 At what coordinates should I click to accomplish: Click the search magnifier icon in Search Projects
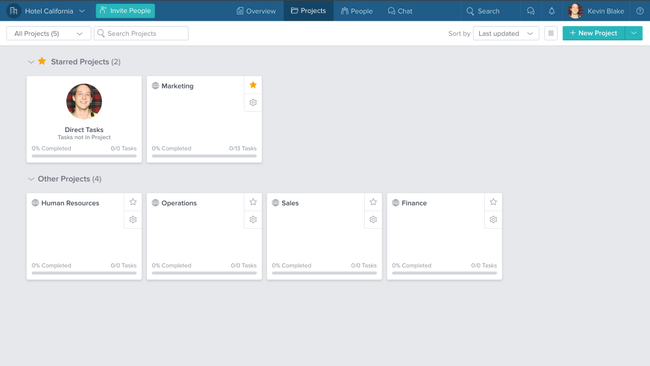click(x=101, y=33)
